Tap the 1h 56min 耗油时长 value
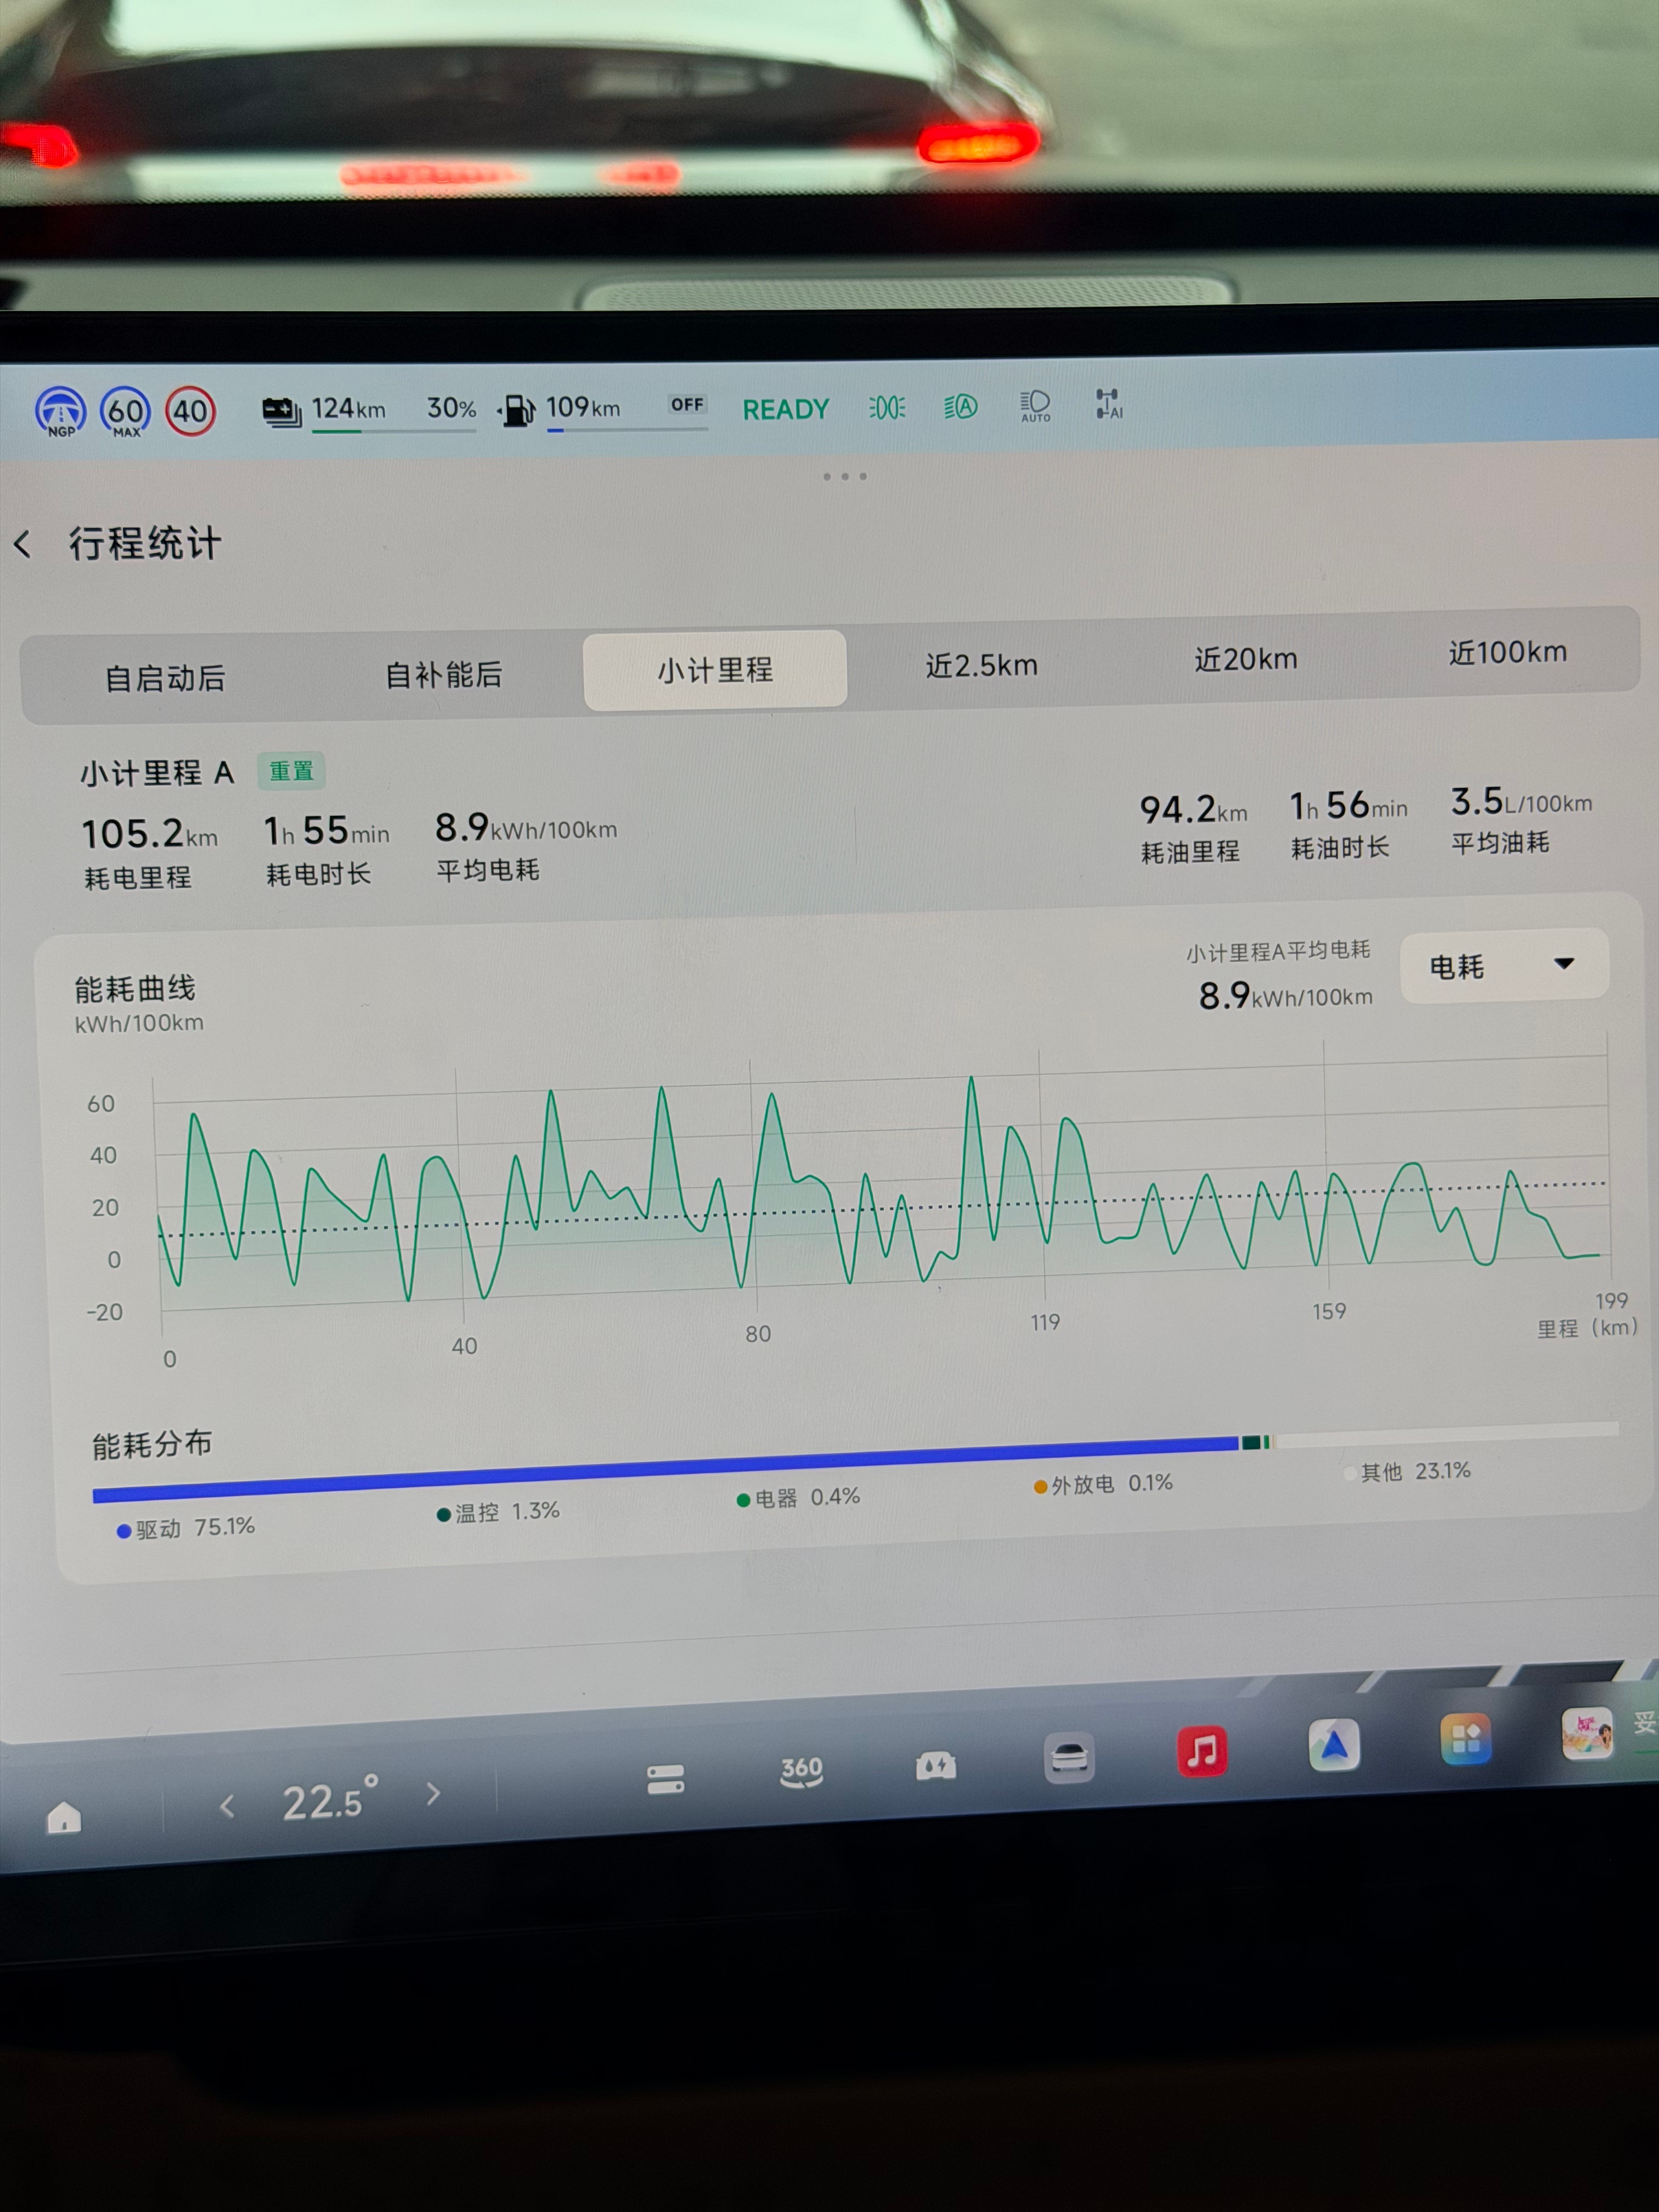The image size is (1659, 2212). (x=1348, y=806)
